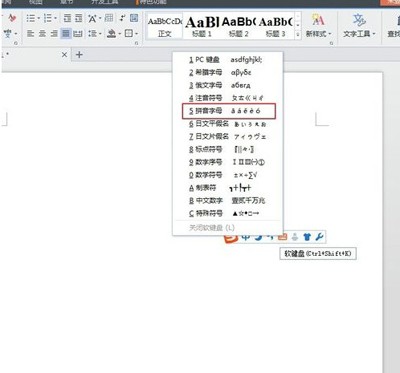Expand the styles gallery more arrow
Screen dimensions: 400x373
[298, 34]
